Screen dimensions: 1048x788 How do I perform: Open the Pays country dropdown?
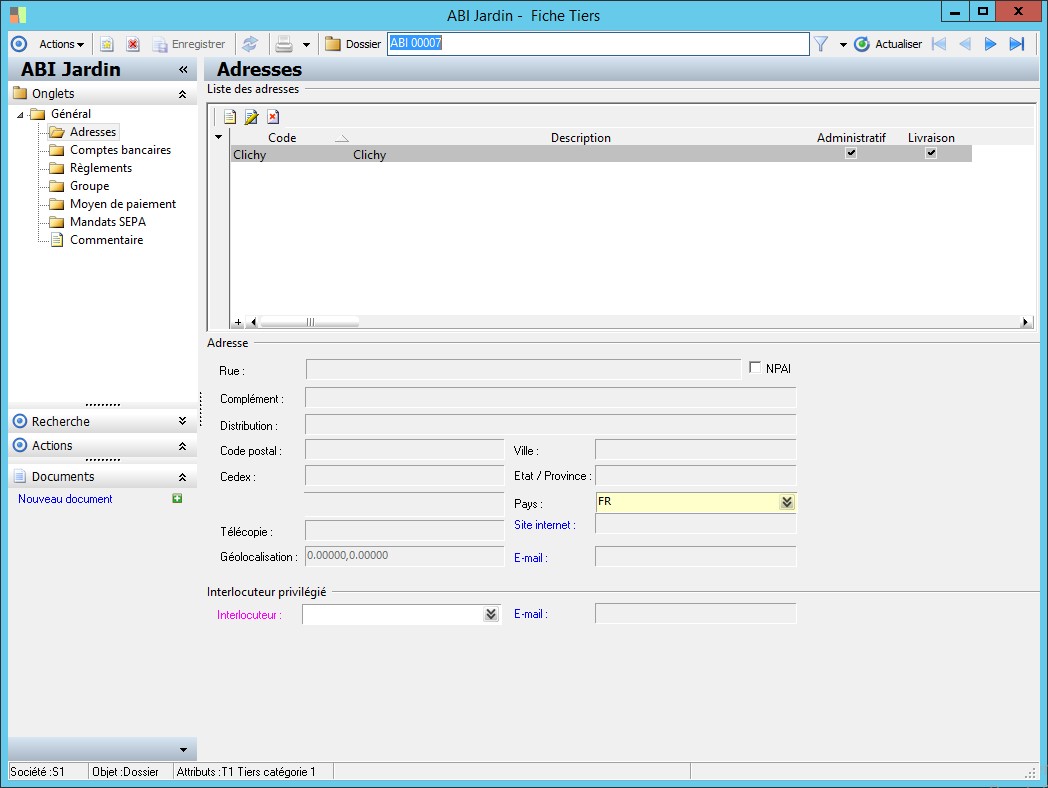coord(787,503)
